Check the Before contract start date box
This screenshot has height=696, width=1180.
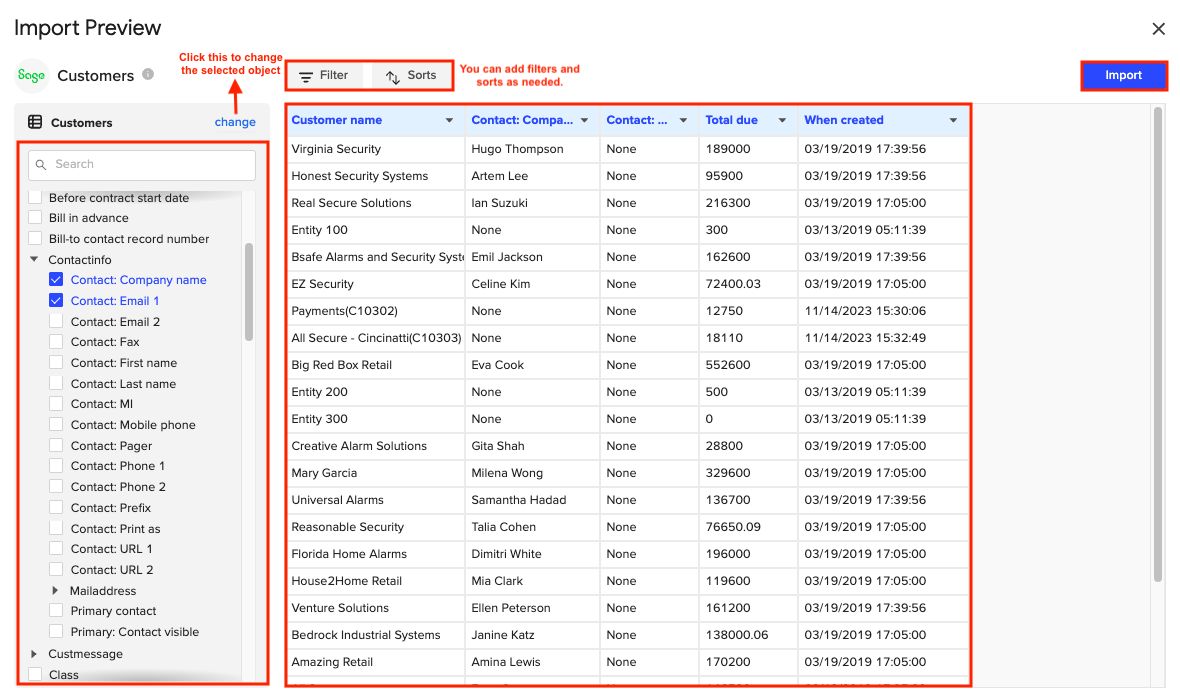35,197
